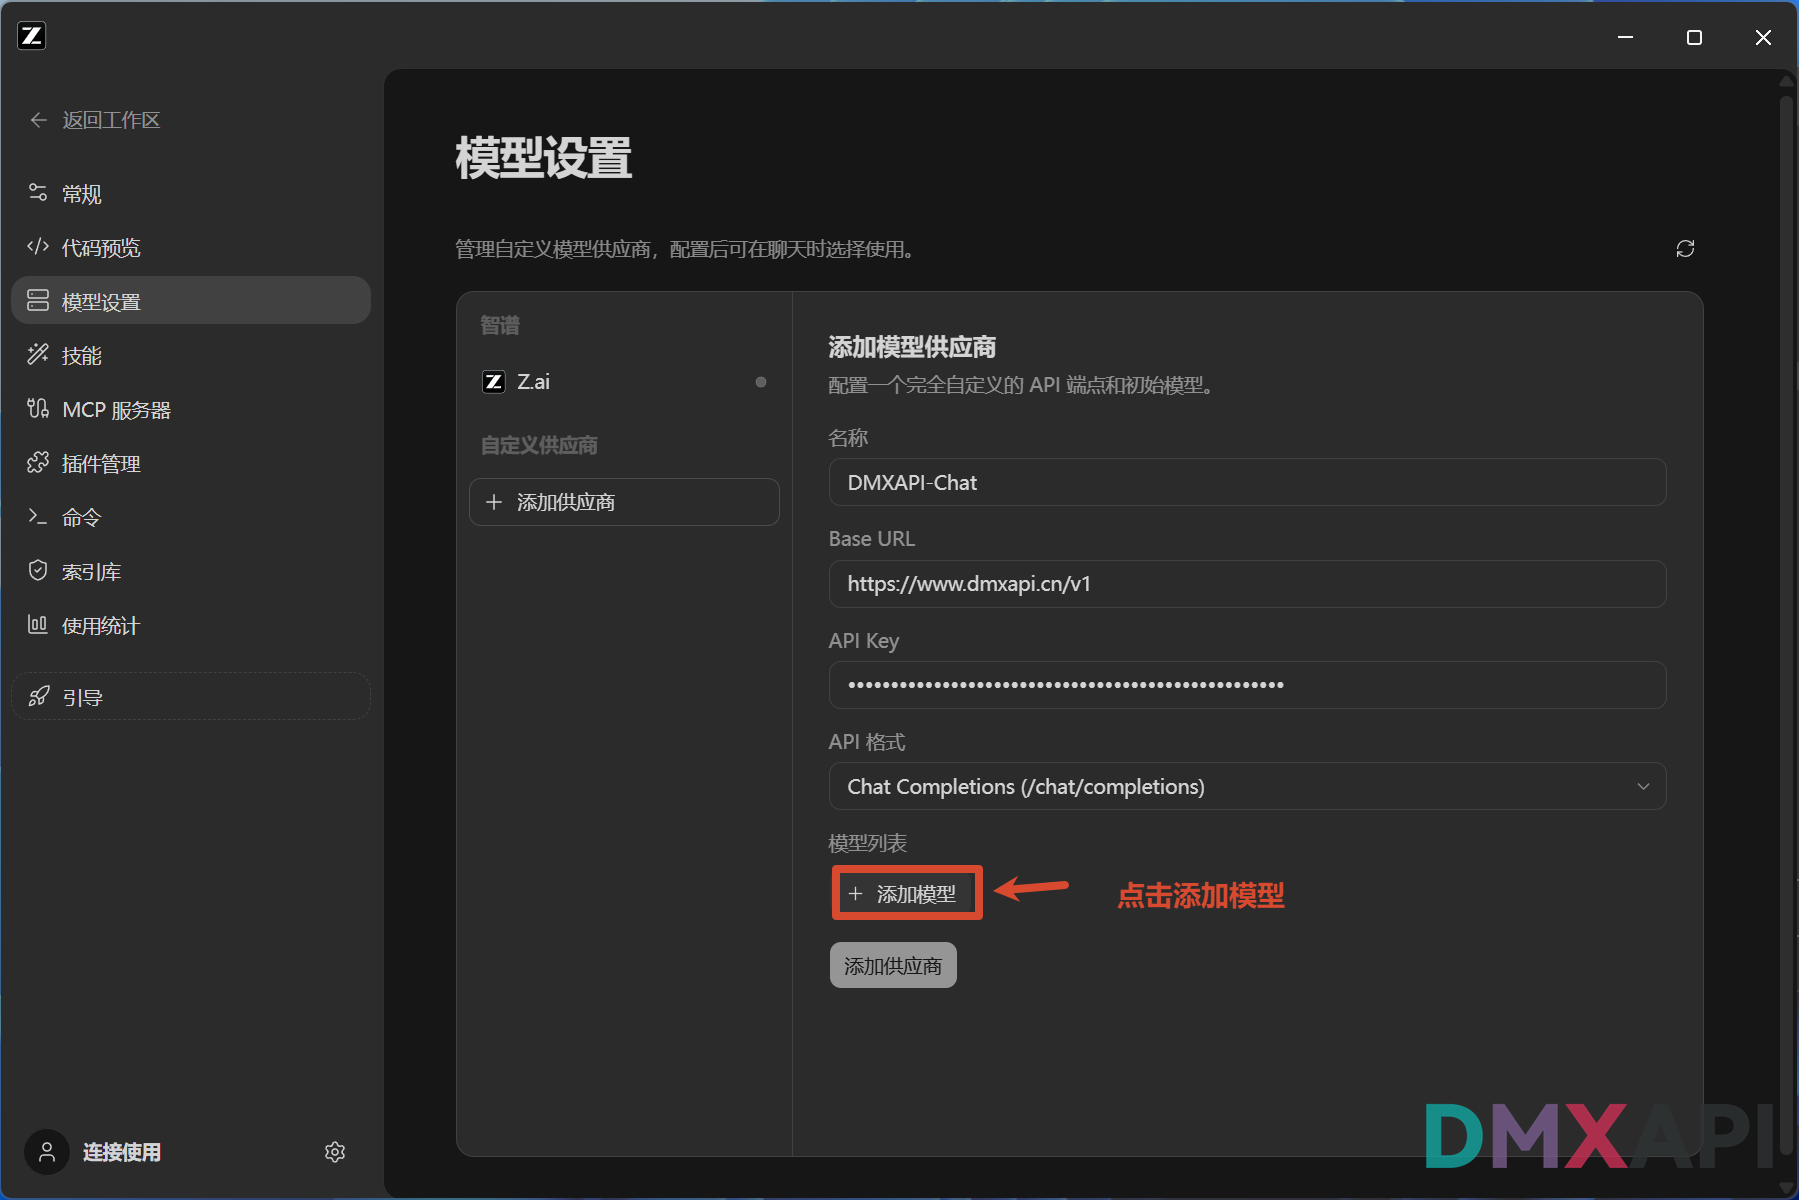
Task: Click the back arrow beside 返回工作区
Action: [x=39, y=120]
